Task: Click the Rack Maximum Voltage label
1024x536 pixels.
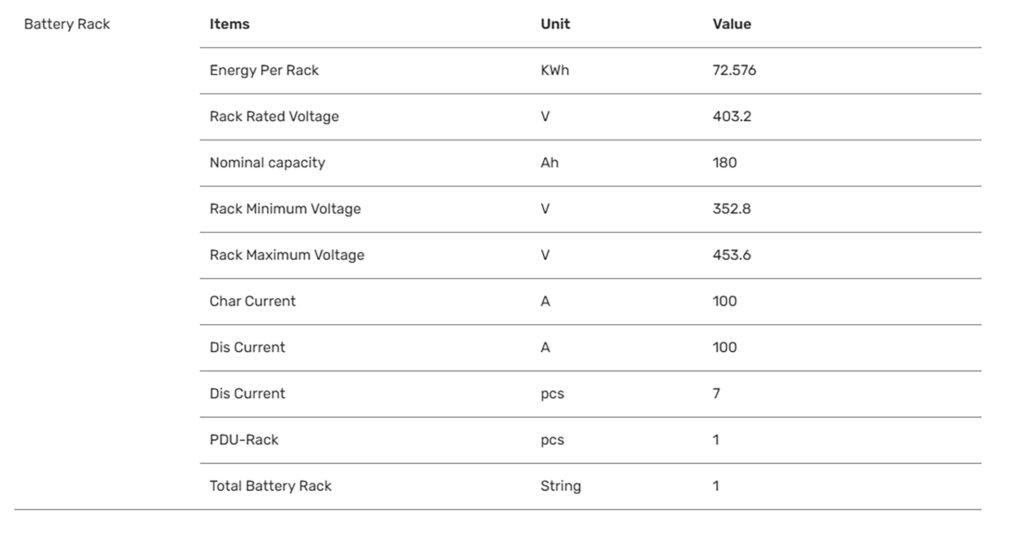Action: click(287, 255)
